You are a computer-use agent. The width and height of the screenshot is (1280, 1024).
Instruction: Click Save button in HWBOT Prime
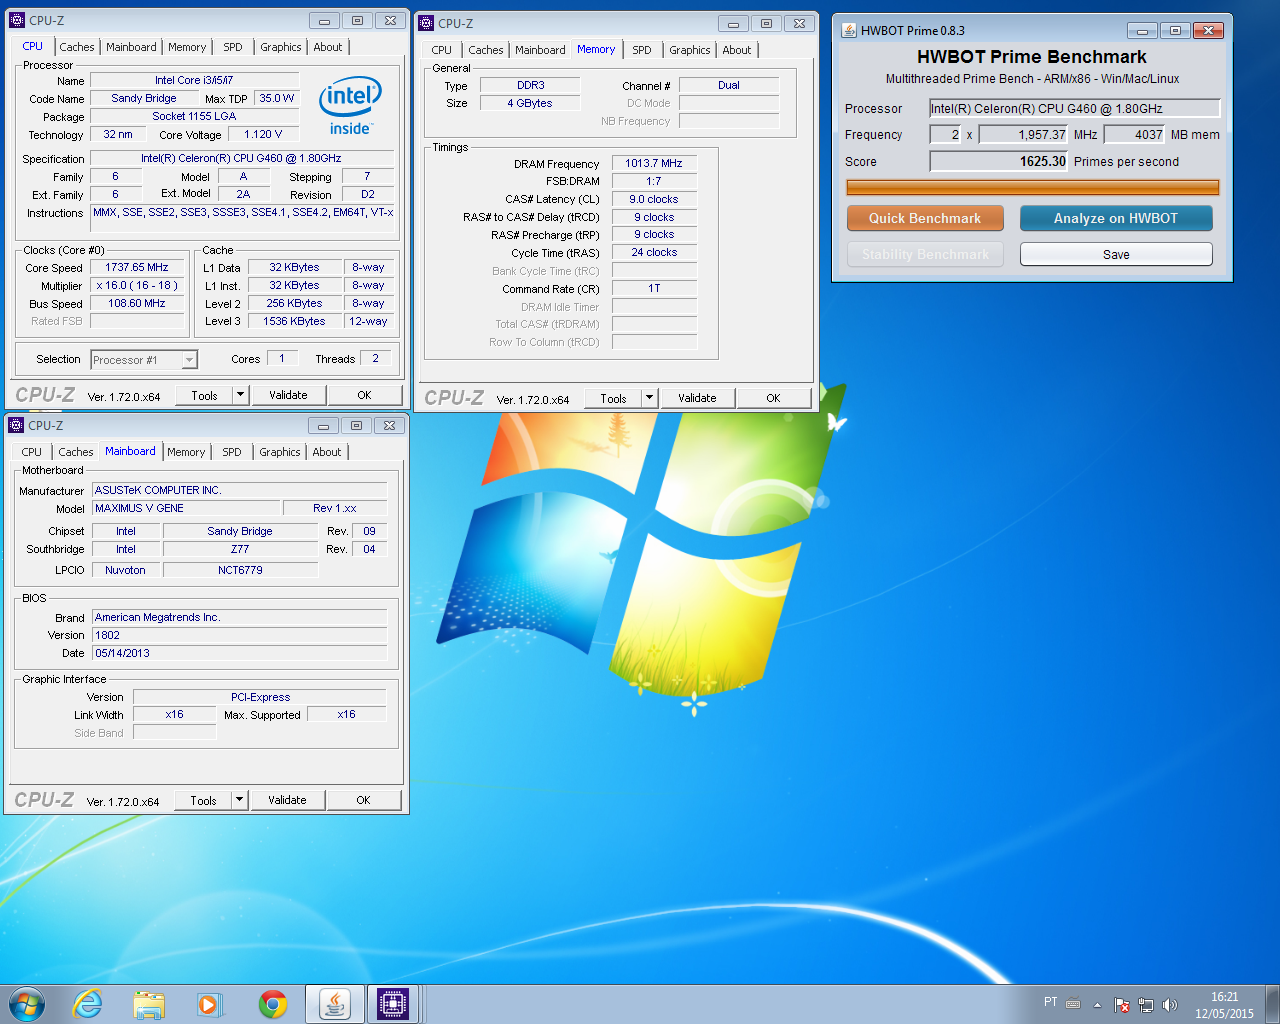pos(1116,255)
